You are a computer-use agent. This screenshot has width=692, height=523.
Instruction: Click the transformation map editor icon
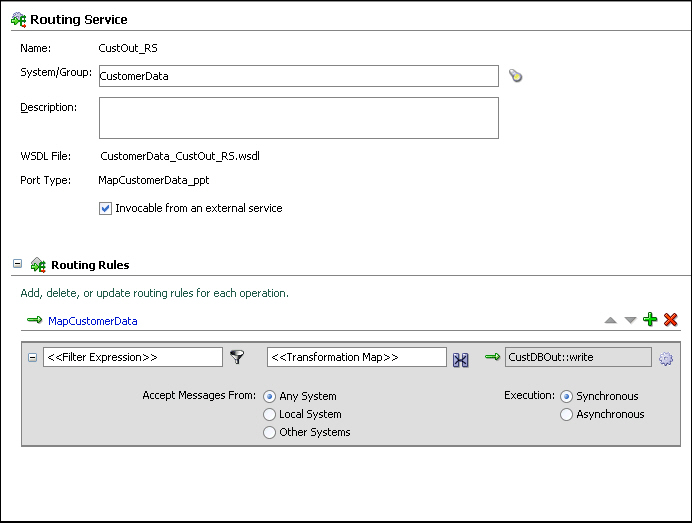coord(460,360)
